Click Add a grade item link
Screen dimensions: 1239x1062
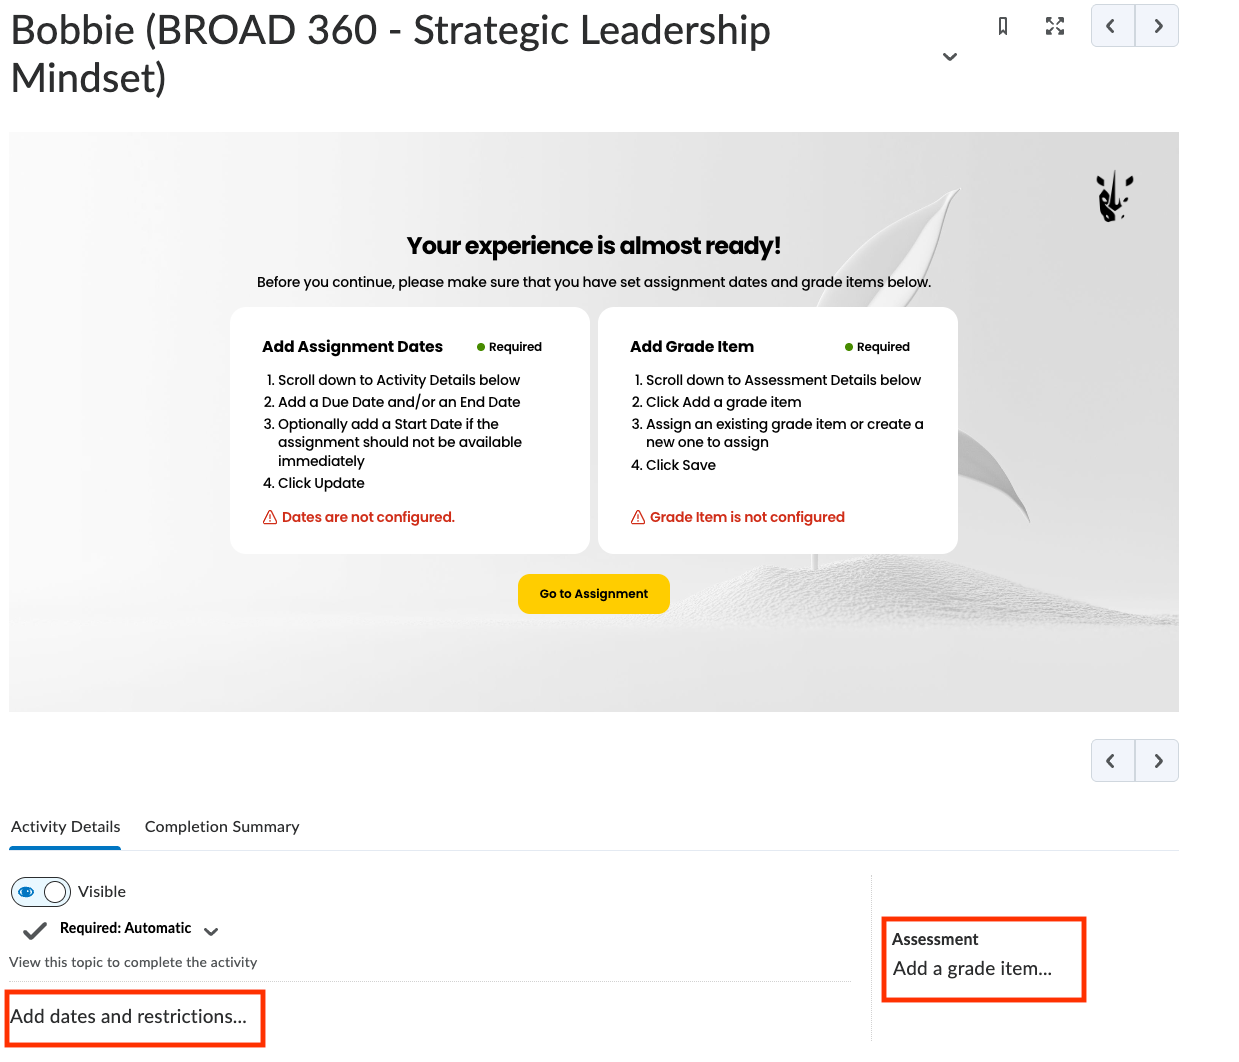tap(972, 969)
